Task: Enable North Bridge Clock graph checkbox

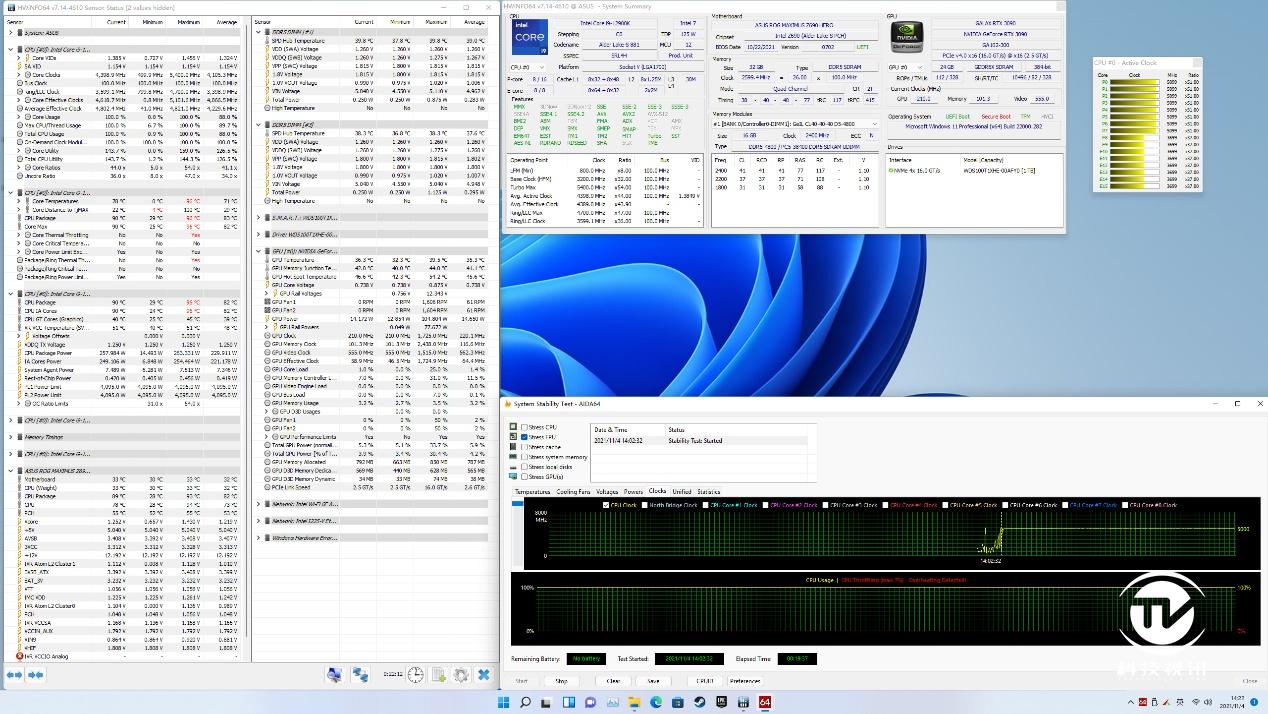Action: pyautogui.click(x=646, y=505)
